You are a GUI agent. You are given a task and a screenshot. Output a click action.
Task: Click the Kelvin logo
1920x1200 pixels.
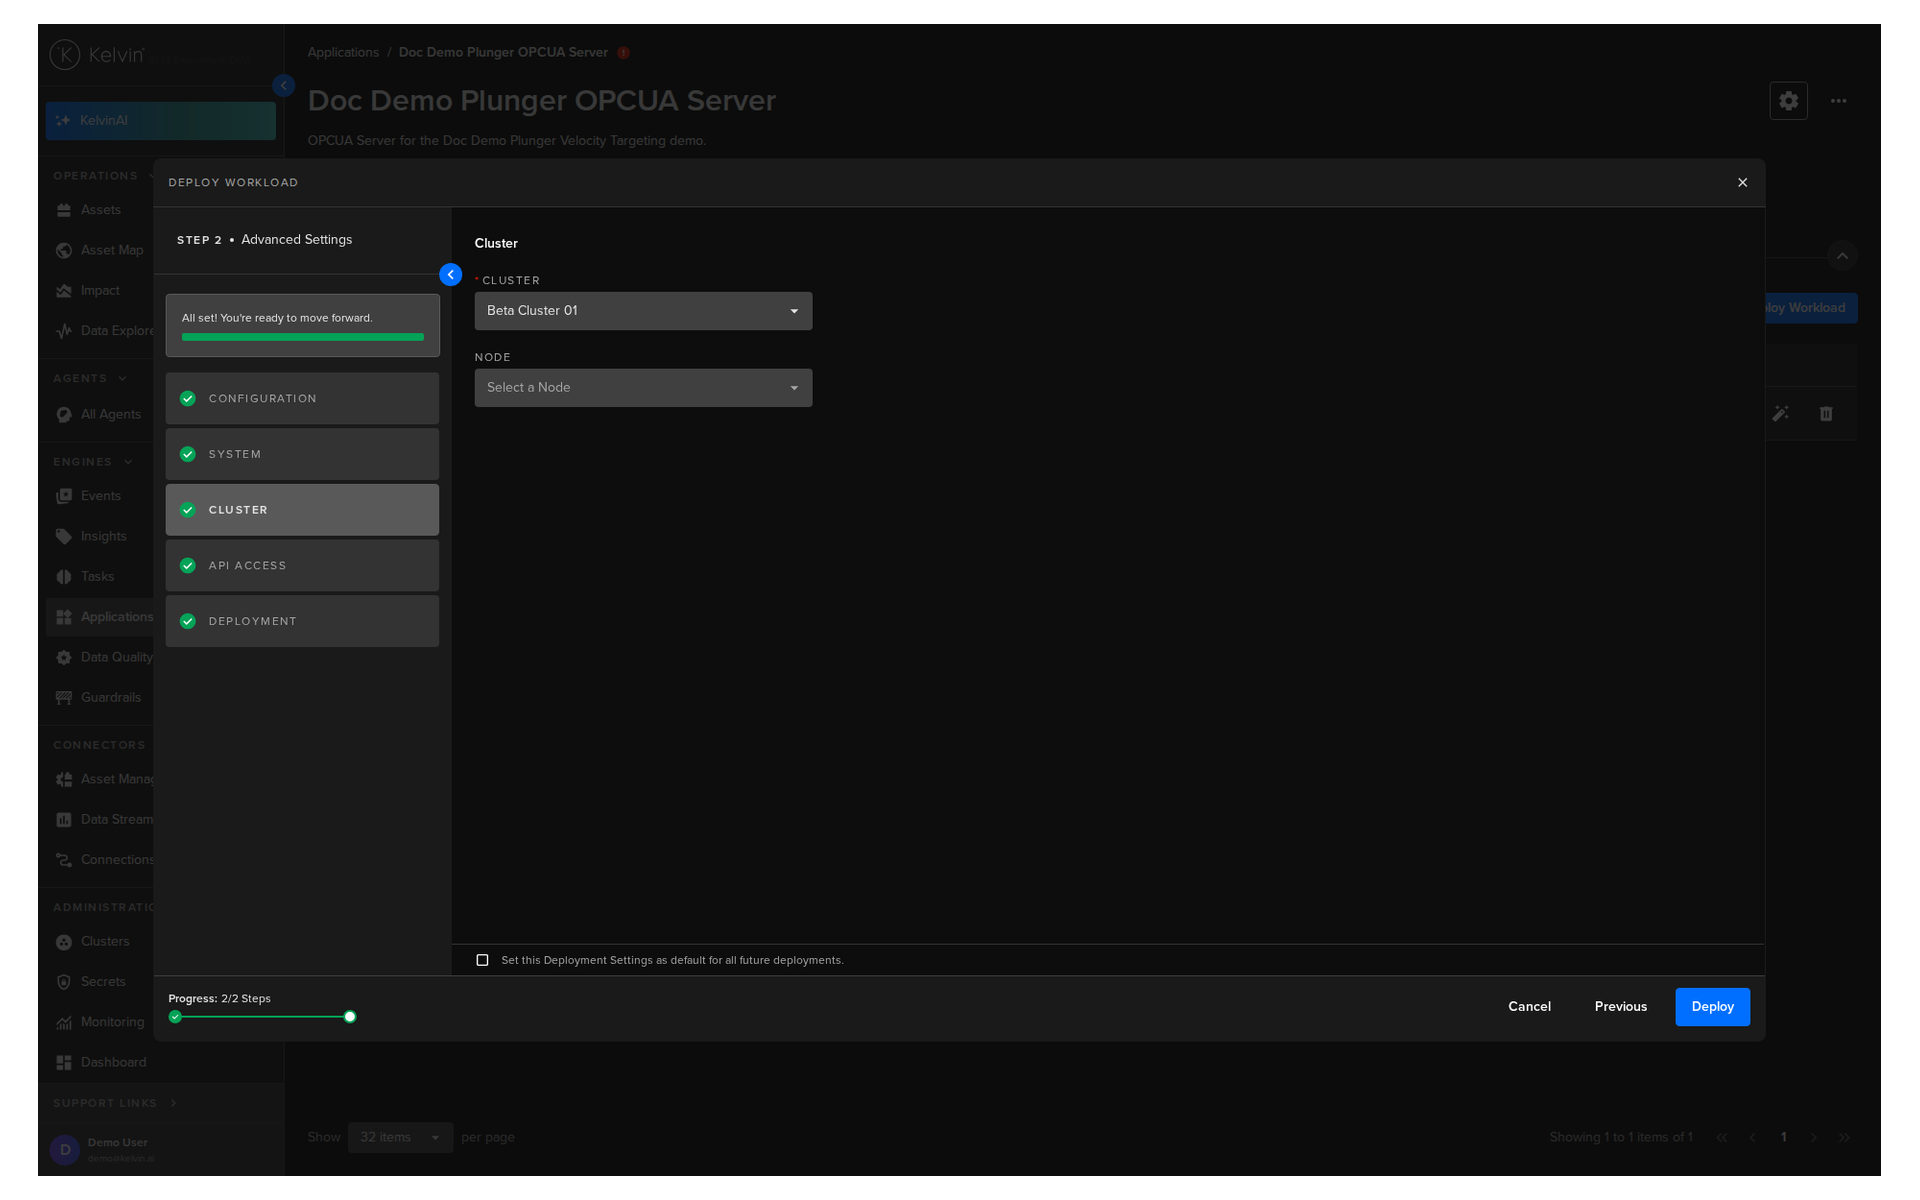(x=97, y=55)
